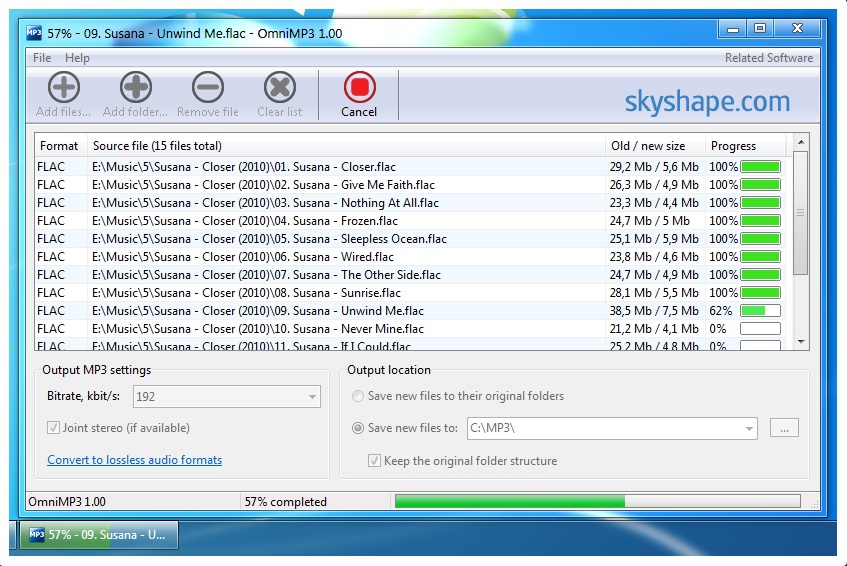Sort list by Format column header
This screenshot has width=847, height=566.
60,146
